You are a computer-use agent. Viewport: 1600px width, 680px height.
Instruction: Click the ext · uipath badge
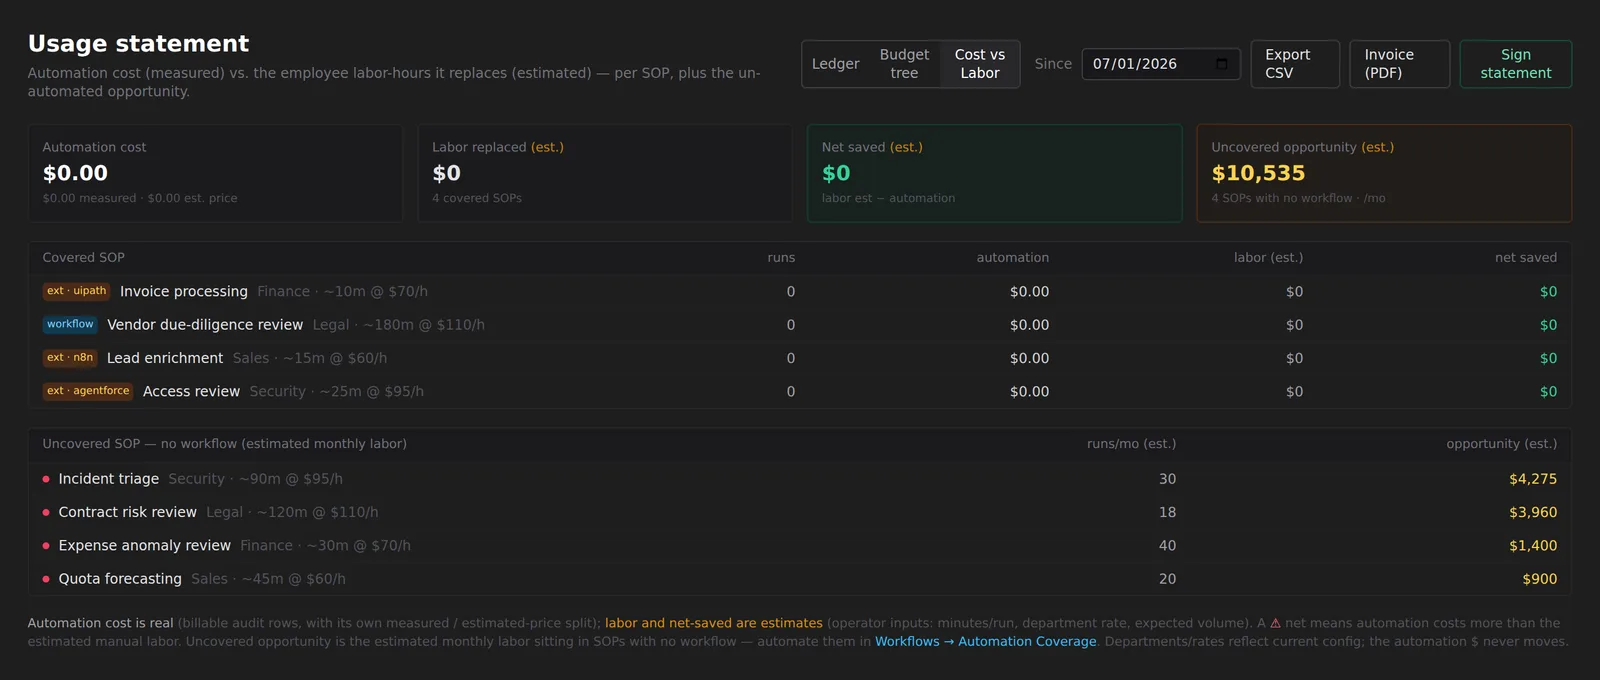[x=76, y=291]
